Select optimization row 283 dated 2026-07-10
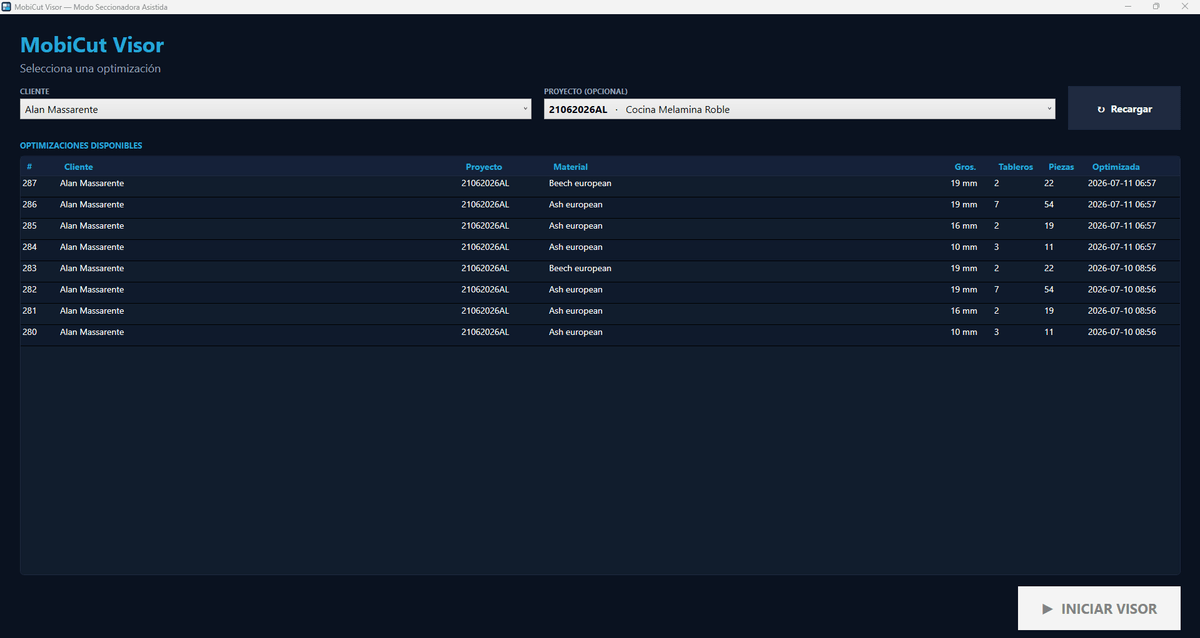Image resolution: width=1200 pixels, height=638 pixels. (x=600, y=268)
